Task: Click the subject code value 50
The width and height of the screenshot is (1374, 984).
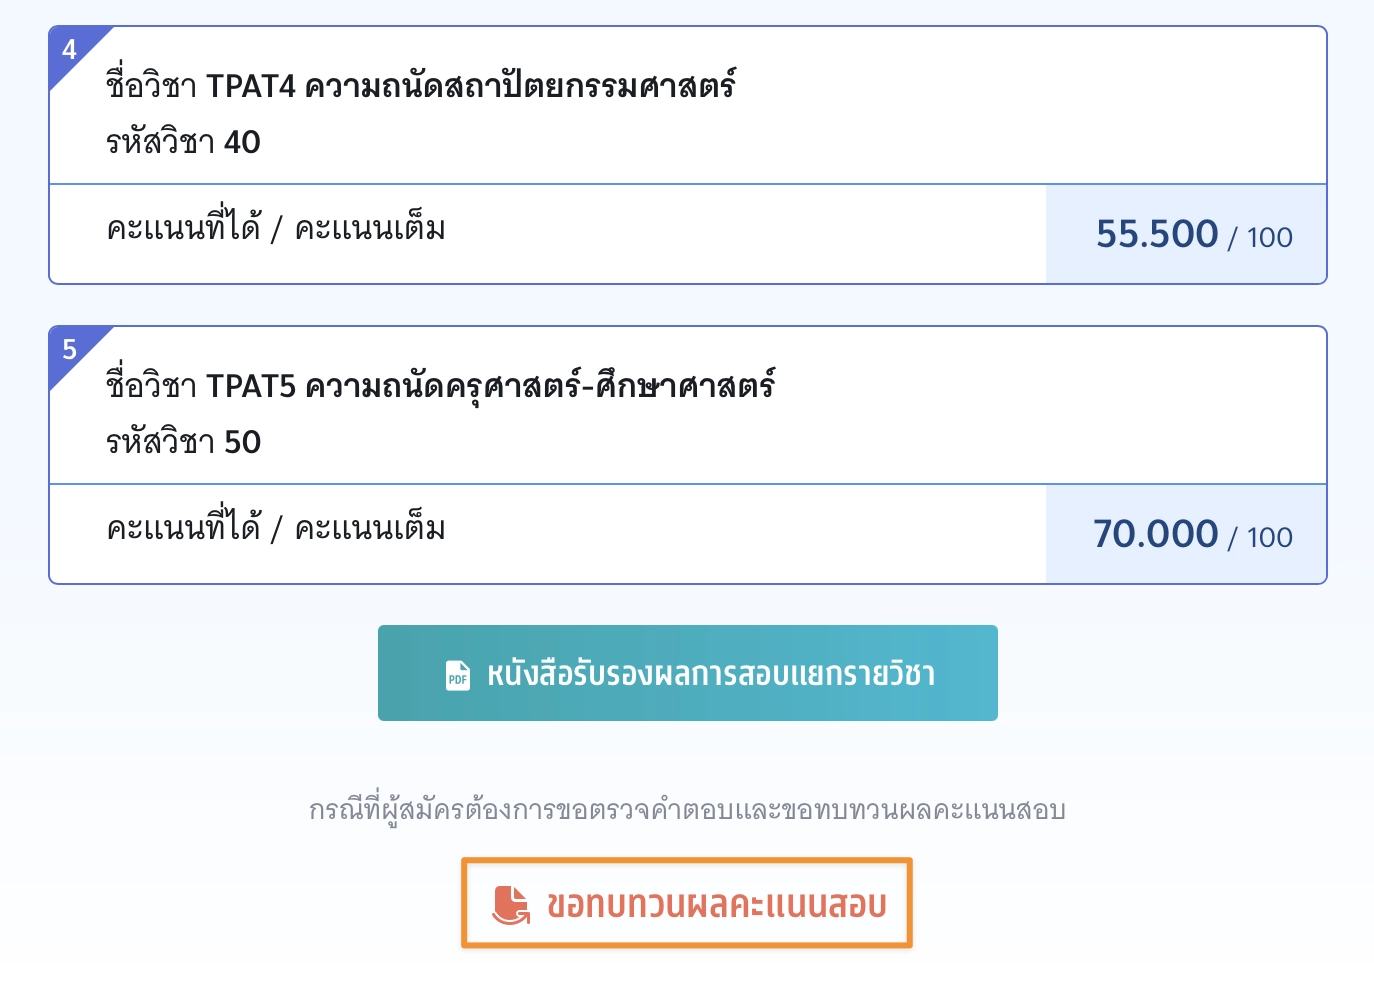Action: (242, 442)
